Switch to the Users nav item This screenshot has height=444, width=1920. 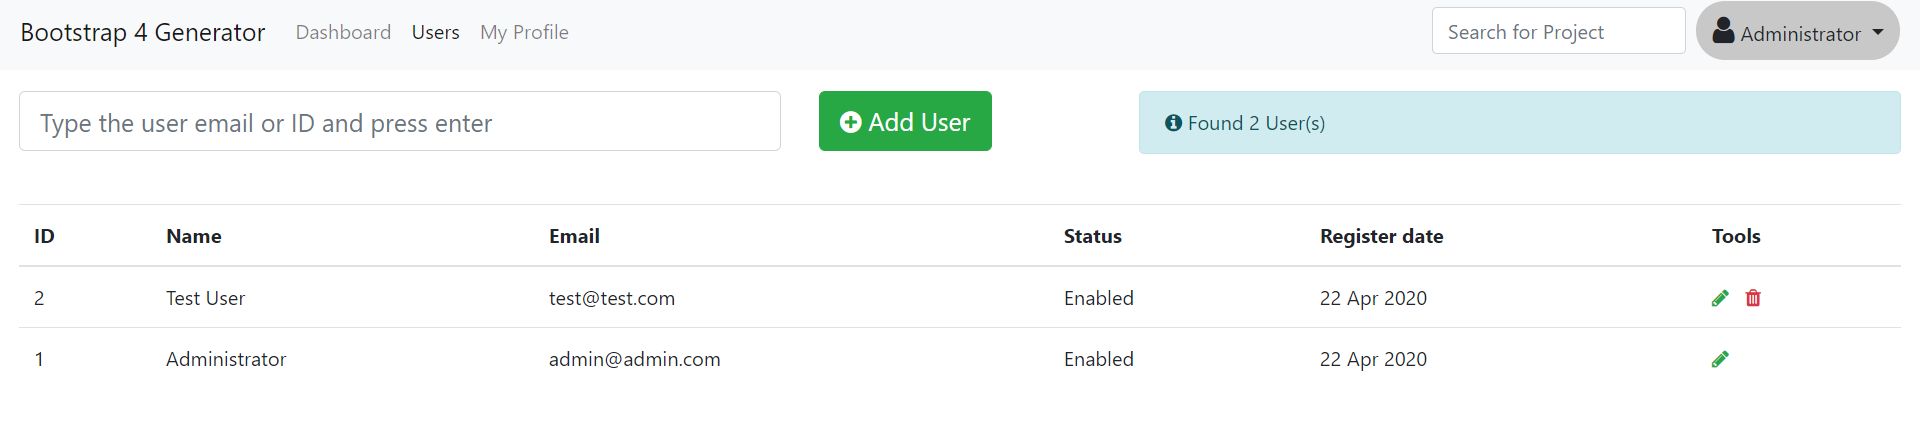click(x=436, y=32)
